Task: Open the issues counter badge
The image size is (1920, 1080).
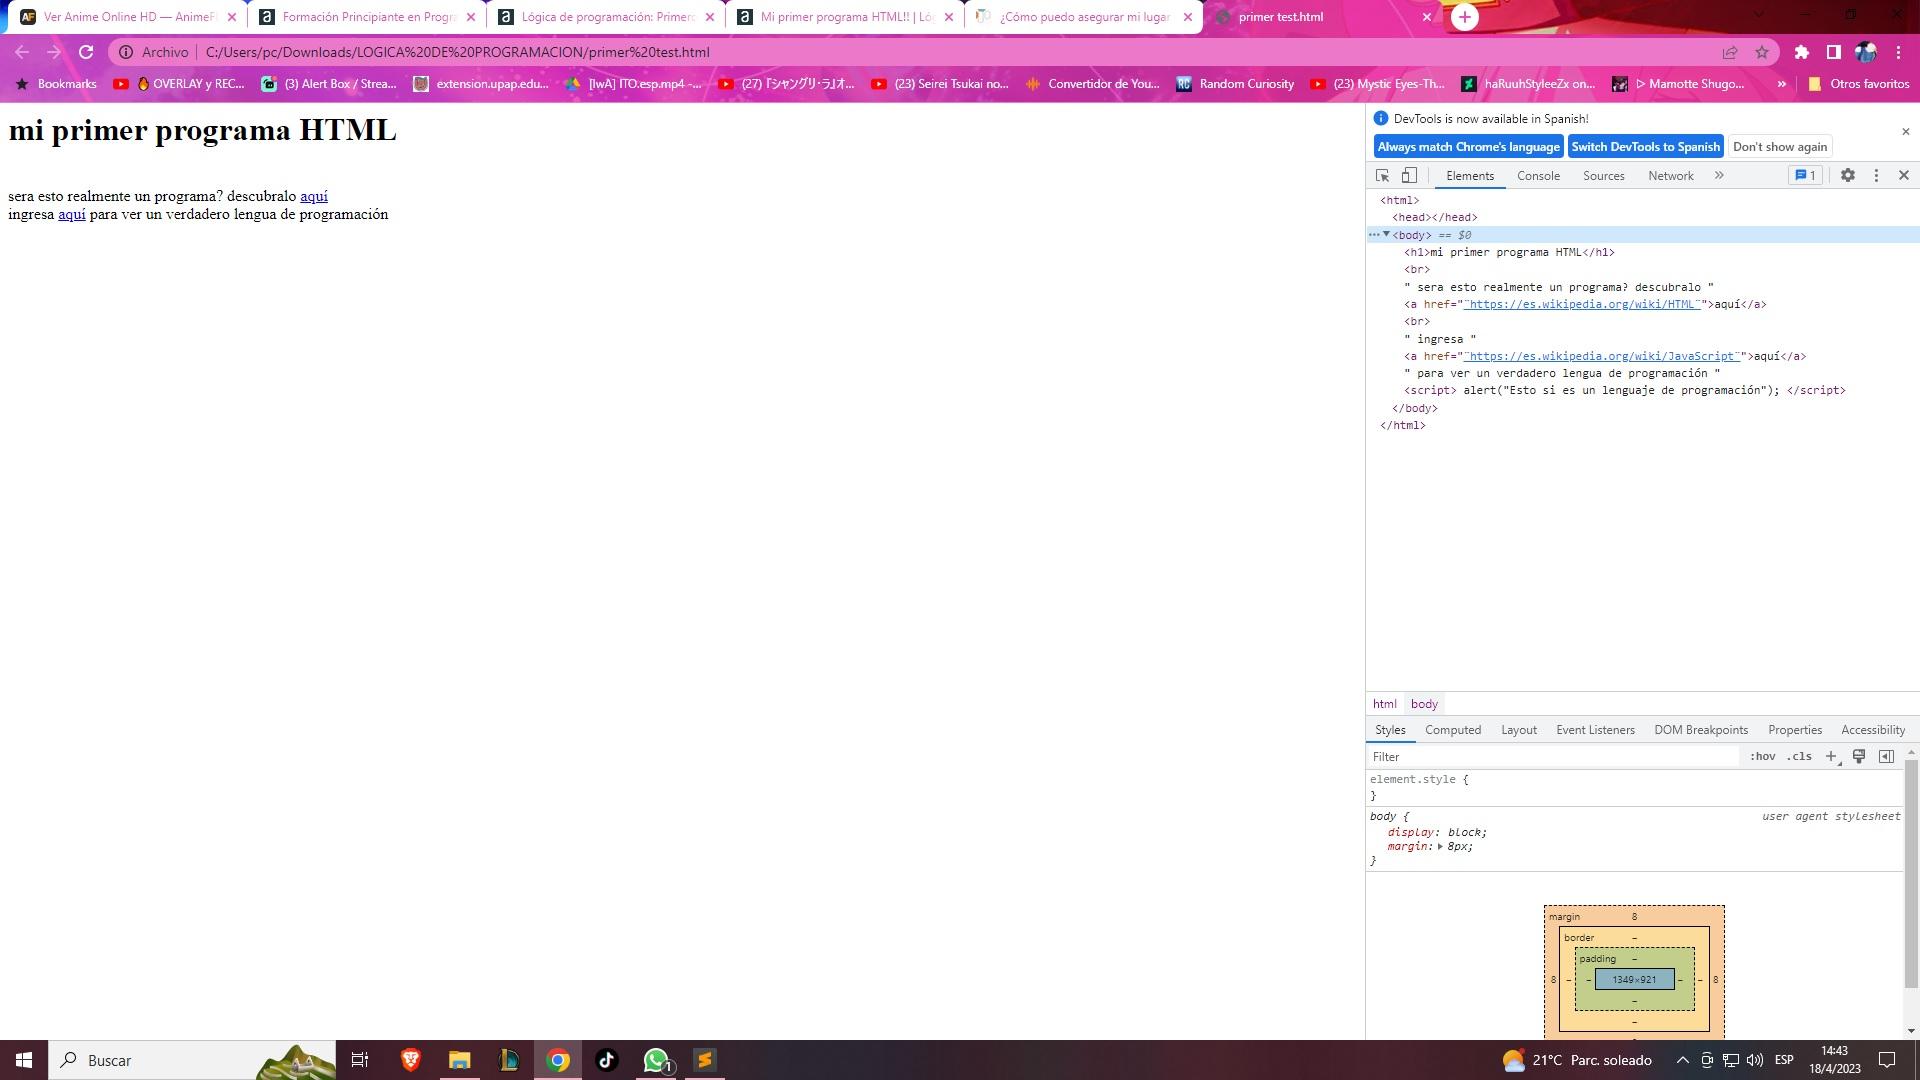Action: [1805, 176]
